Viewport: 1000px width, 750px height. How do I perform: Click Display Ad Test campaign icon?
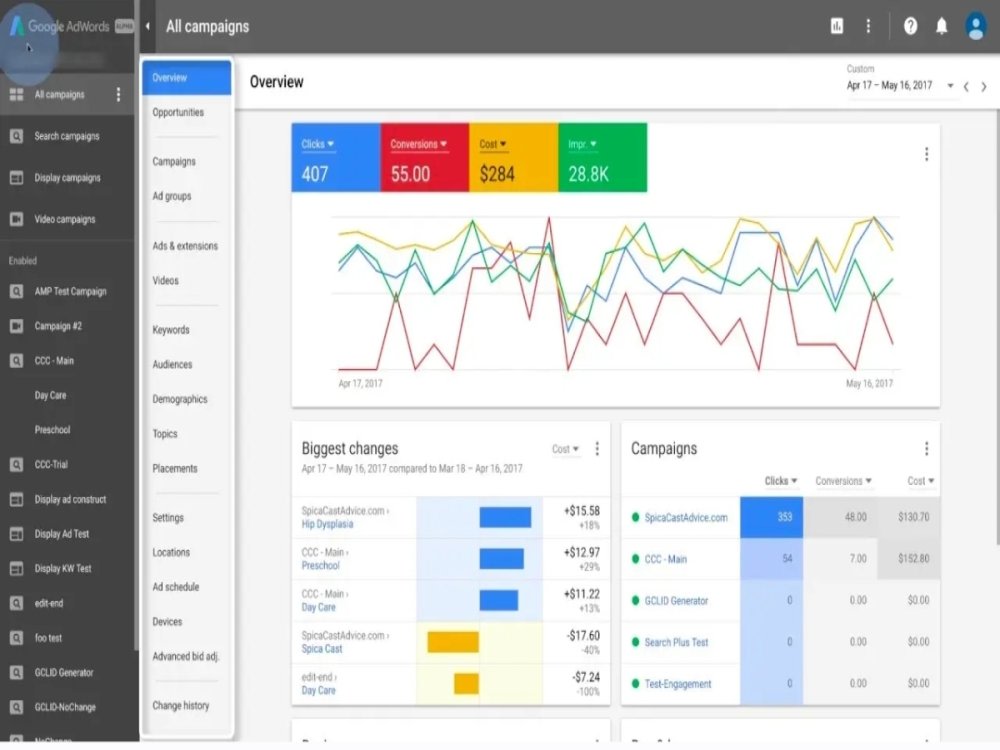click(x=17, y=534)
